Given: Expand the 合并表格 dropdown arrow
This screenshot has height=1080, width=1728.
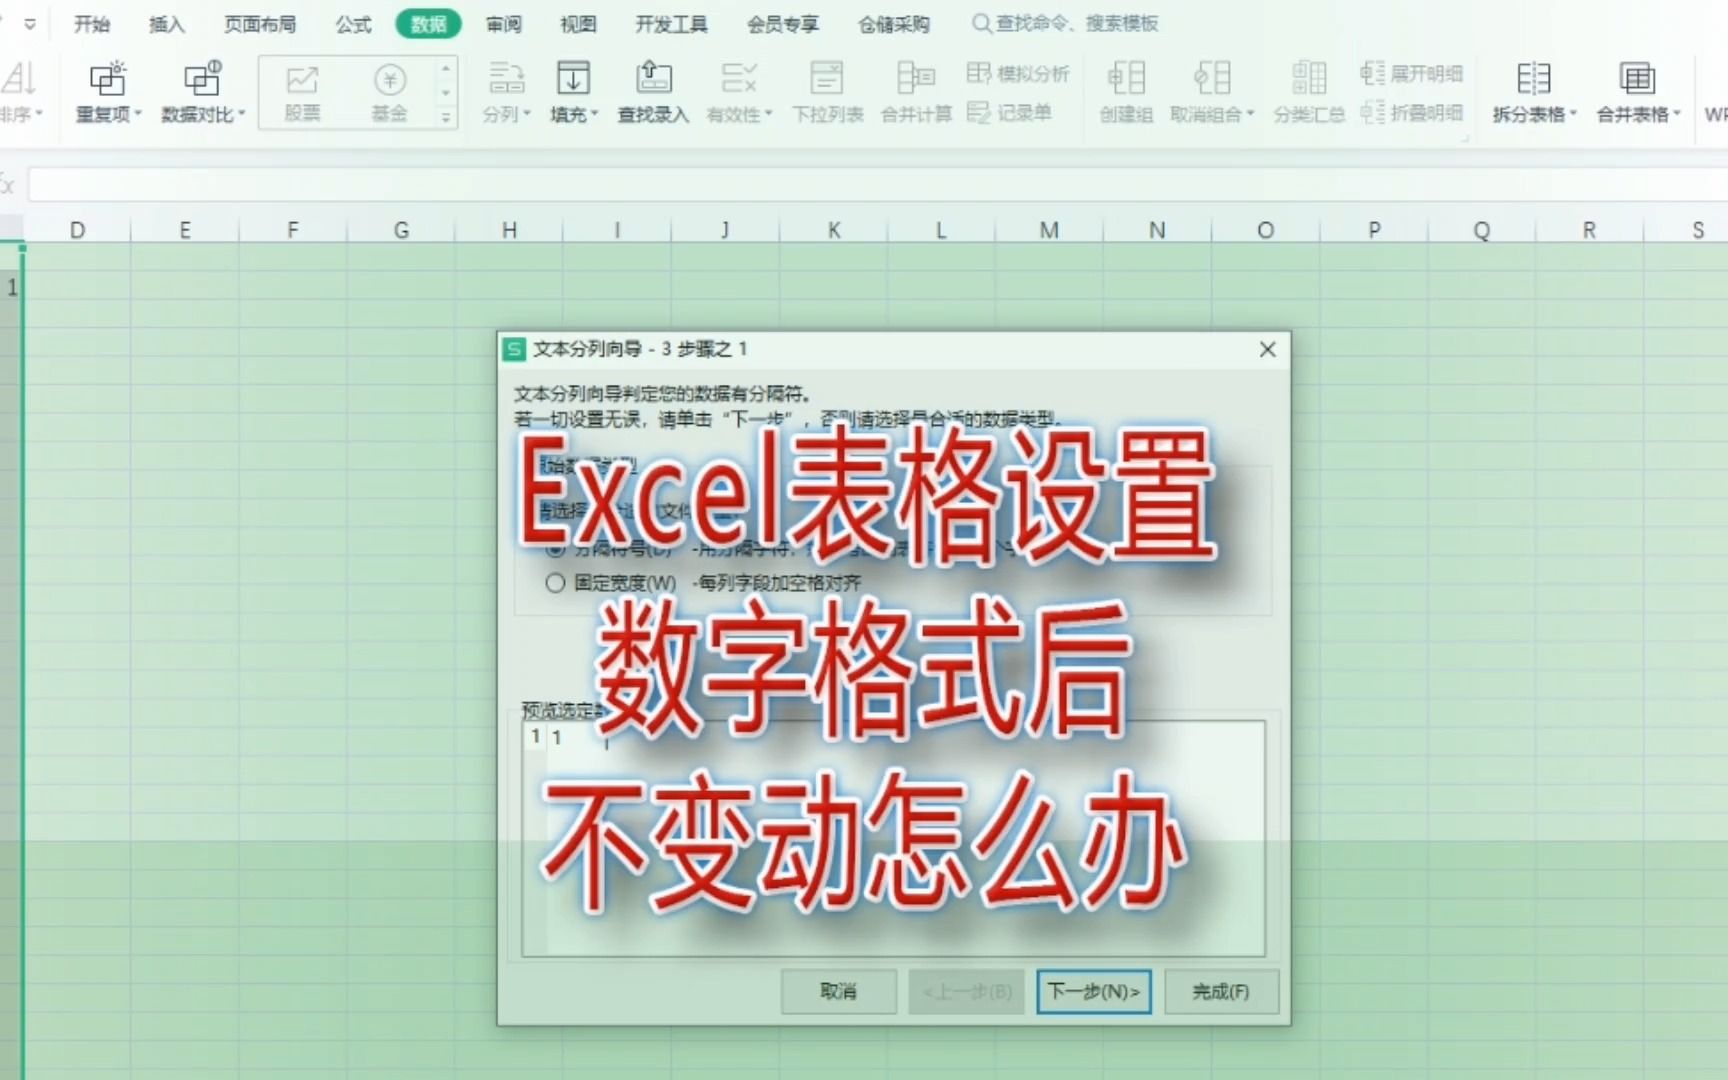Looking at the screenshot, I should (1677, 115).
